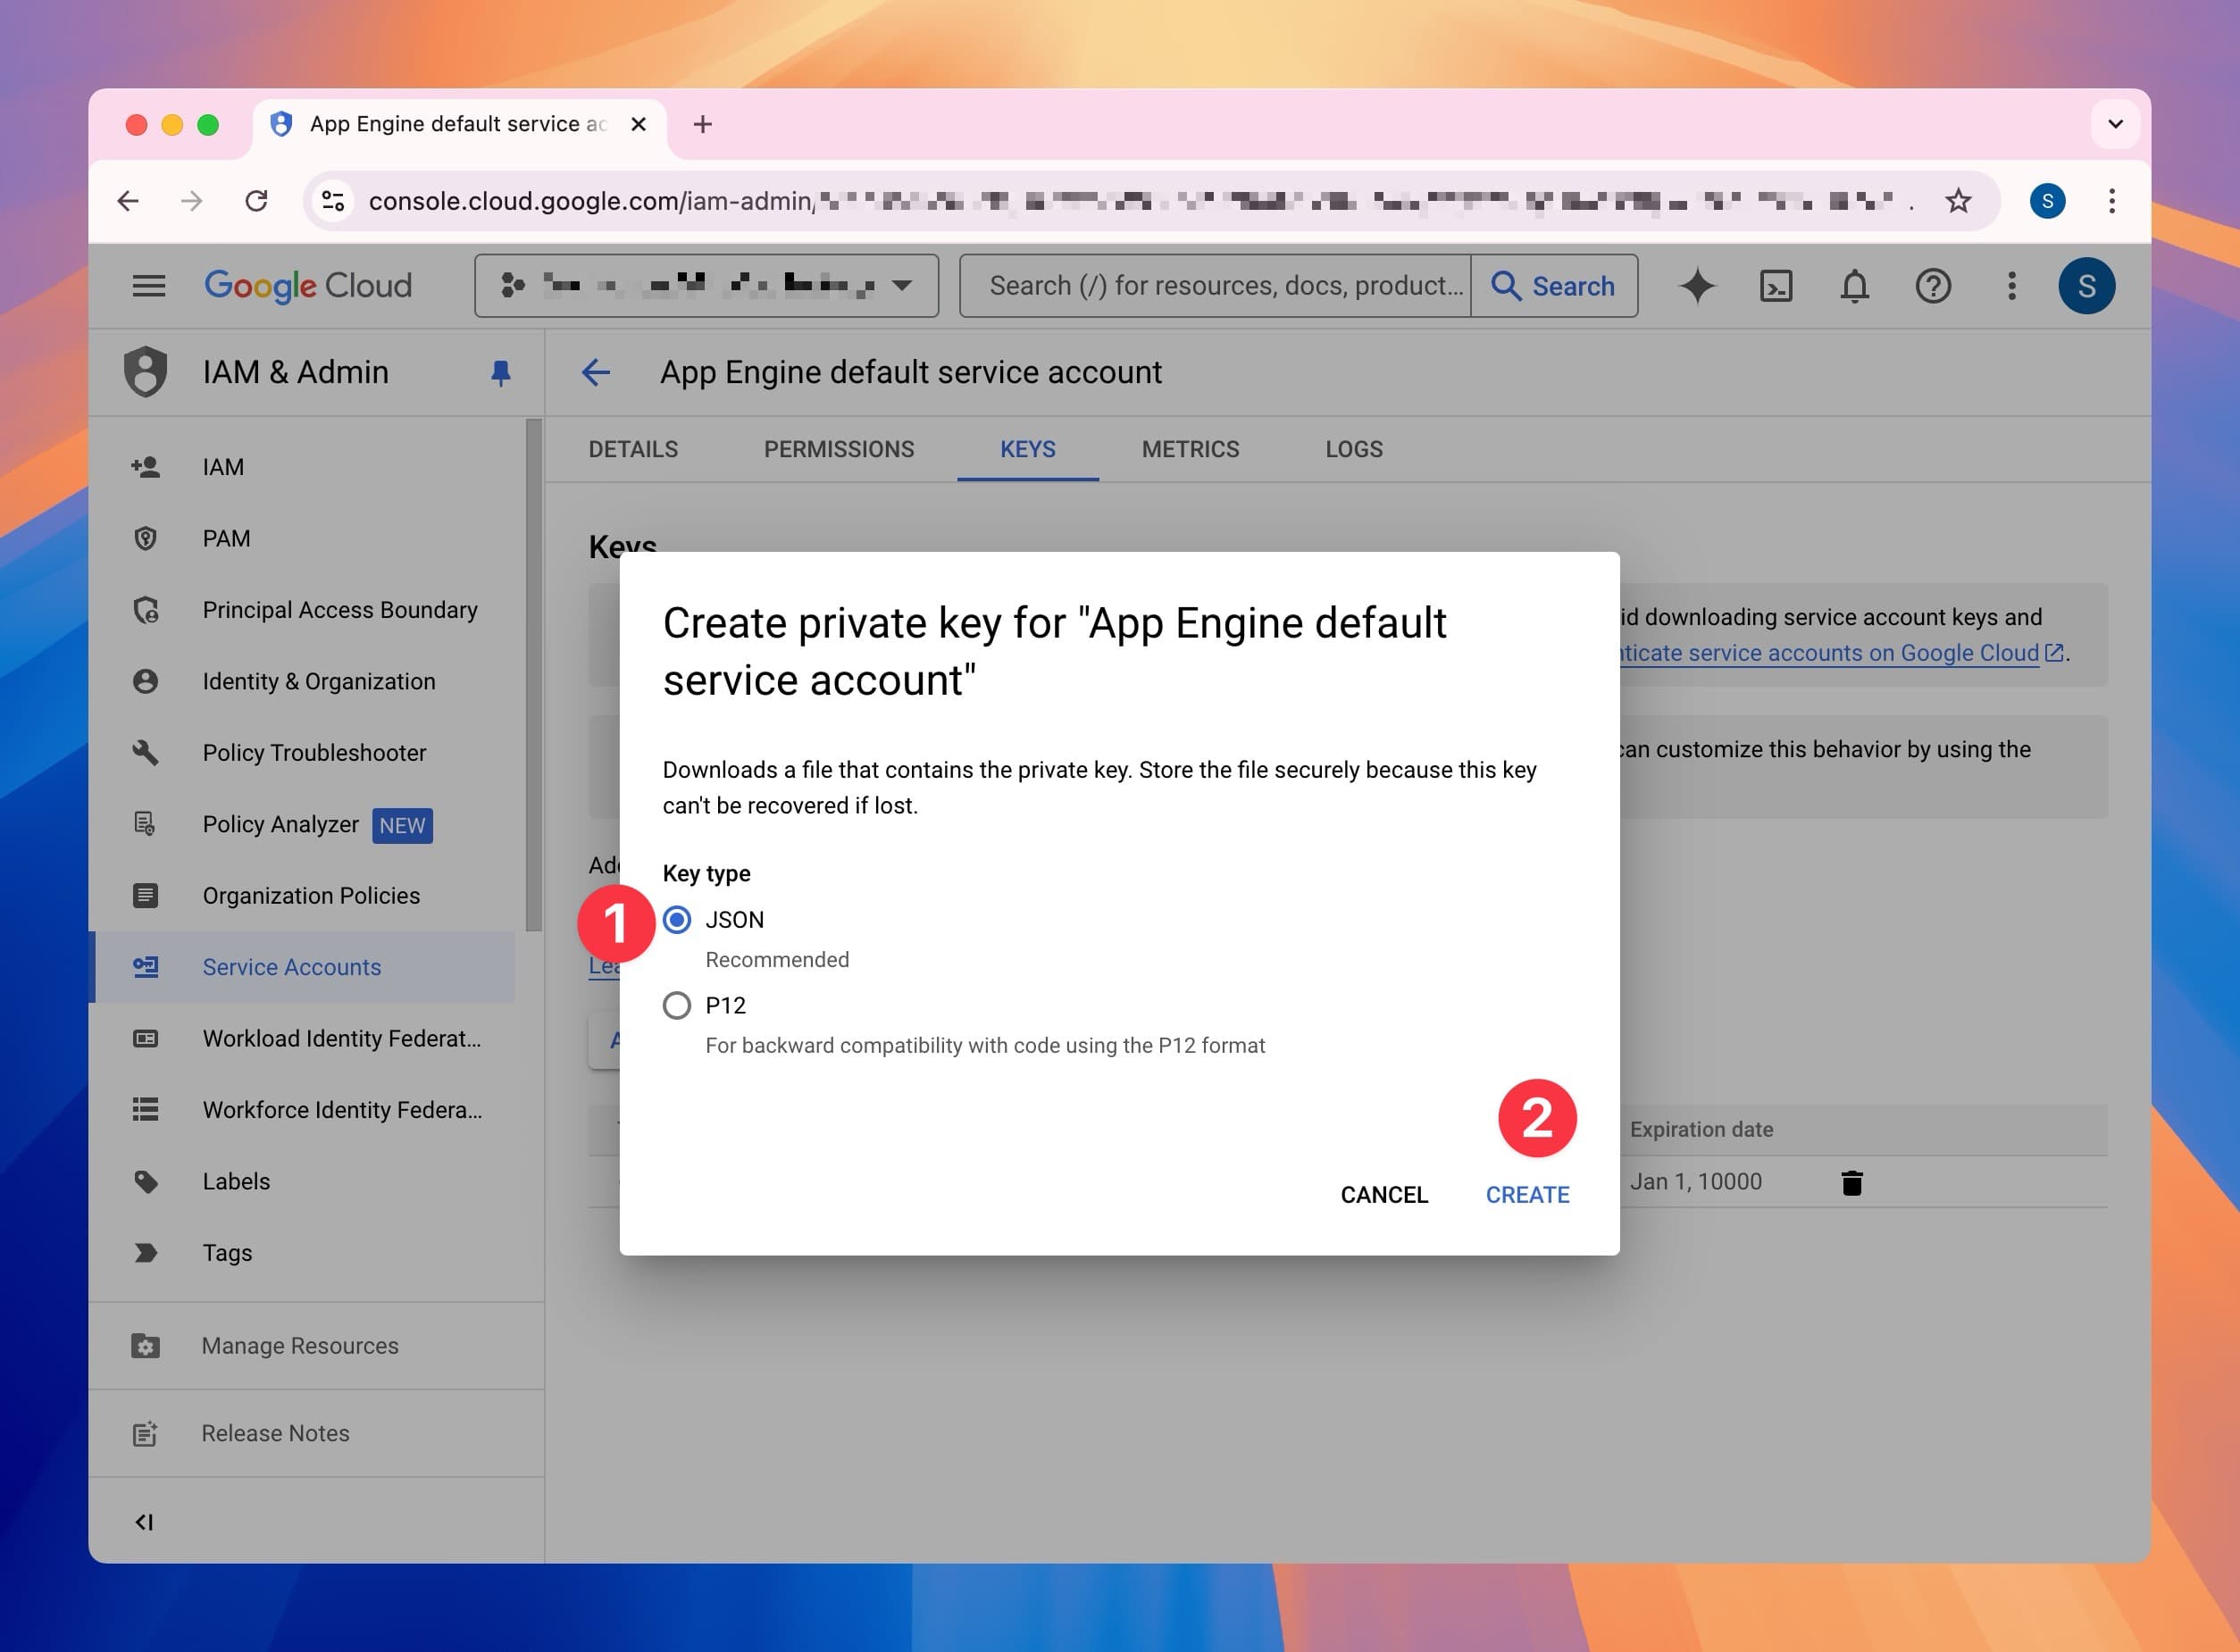The height and width of the screenshot is (1652, 2240).
Task: Go back in the browser
Action: (128, 201)
